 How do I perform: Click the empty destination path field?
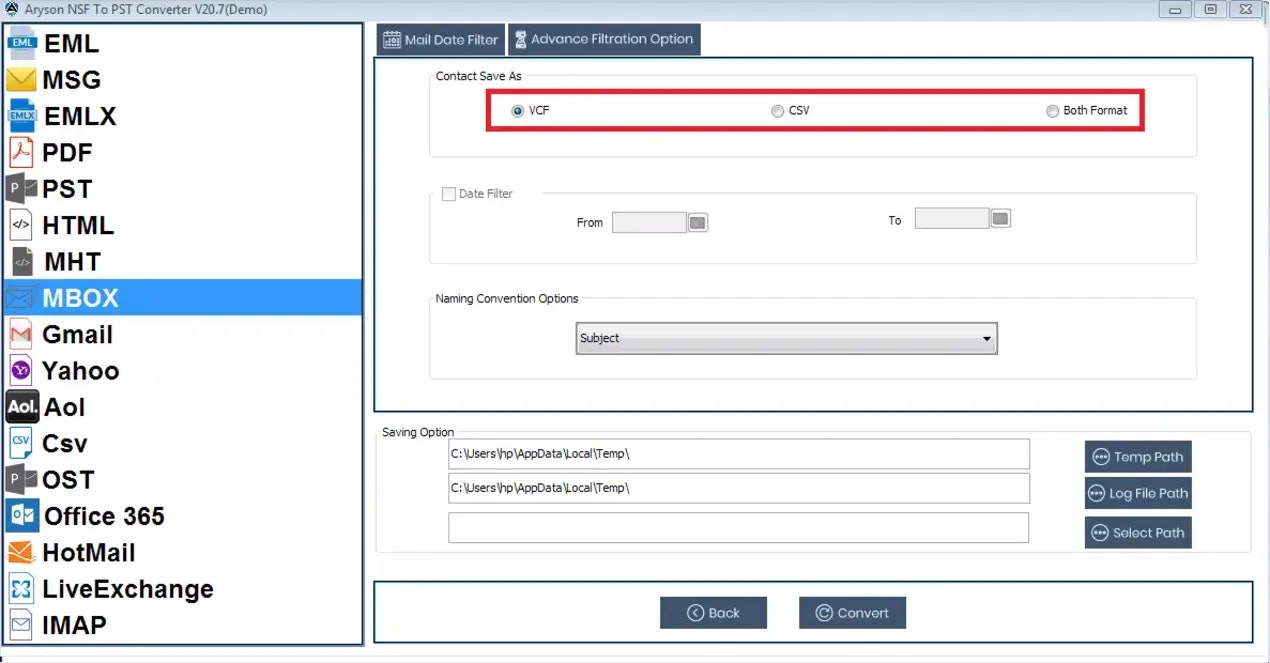pyautogui.click(x=738, y=527)
